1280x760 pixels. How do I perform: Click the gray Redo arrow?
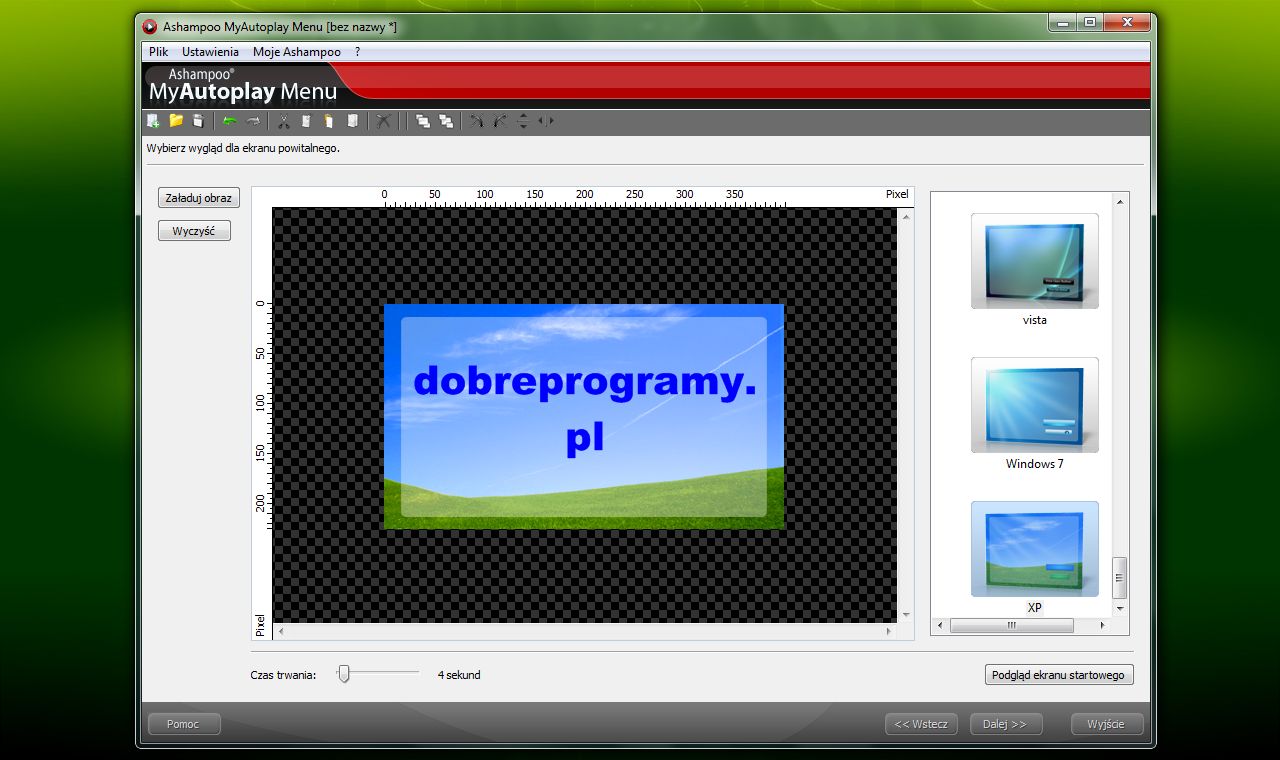pyautogui.click(x=253, y=121)
